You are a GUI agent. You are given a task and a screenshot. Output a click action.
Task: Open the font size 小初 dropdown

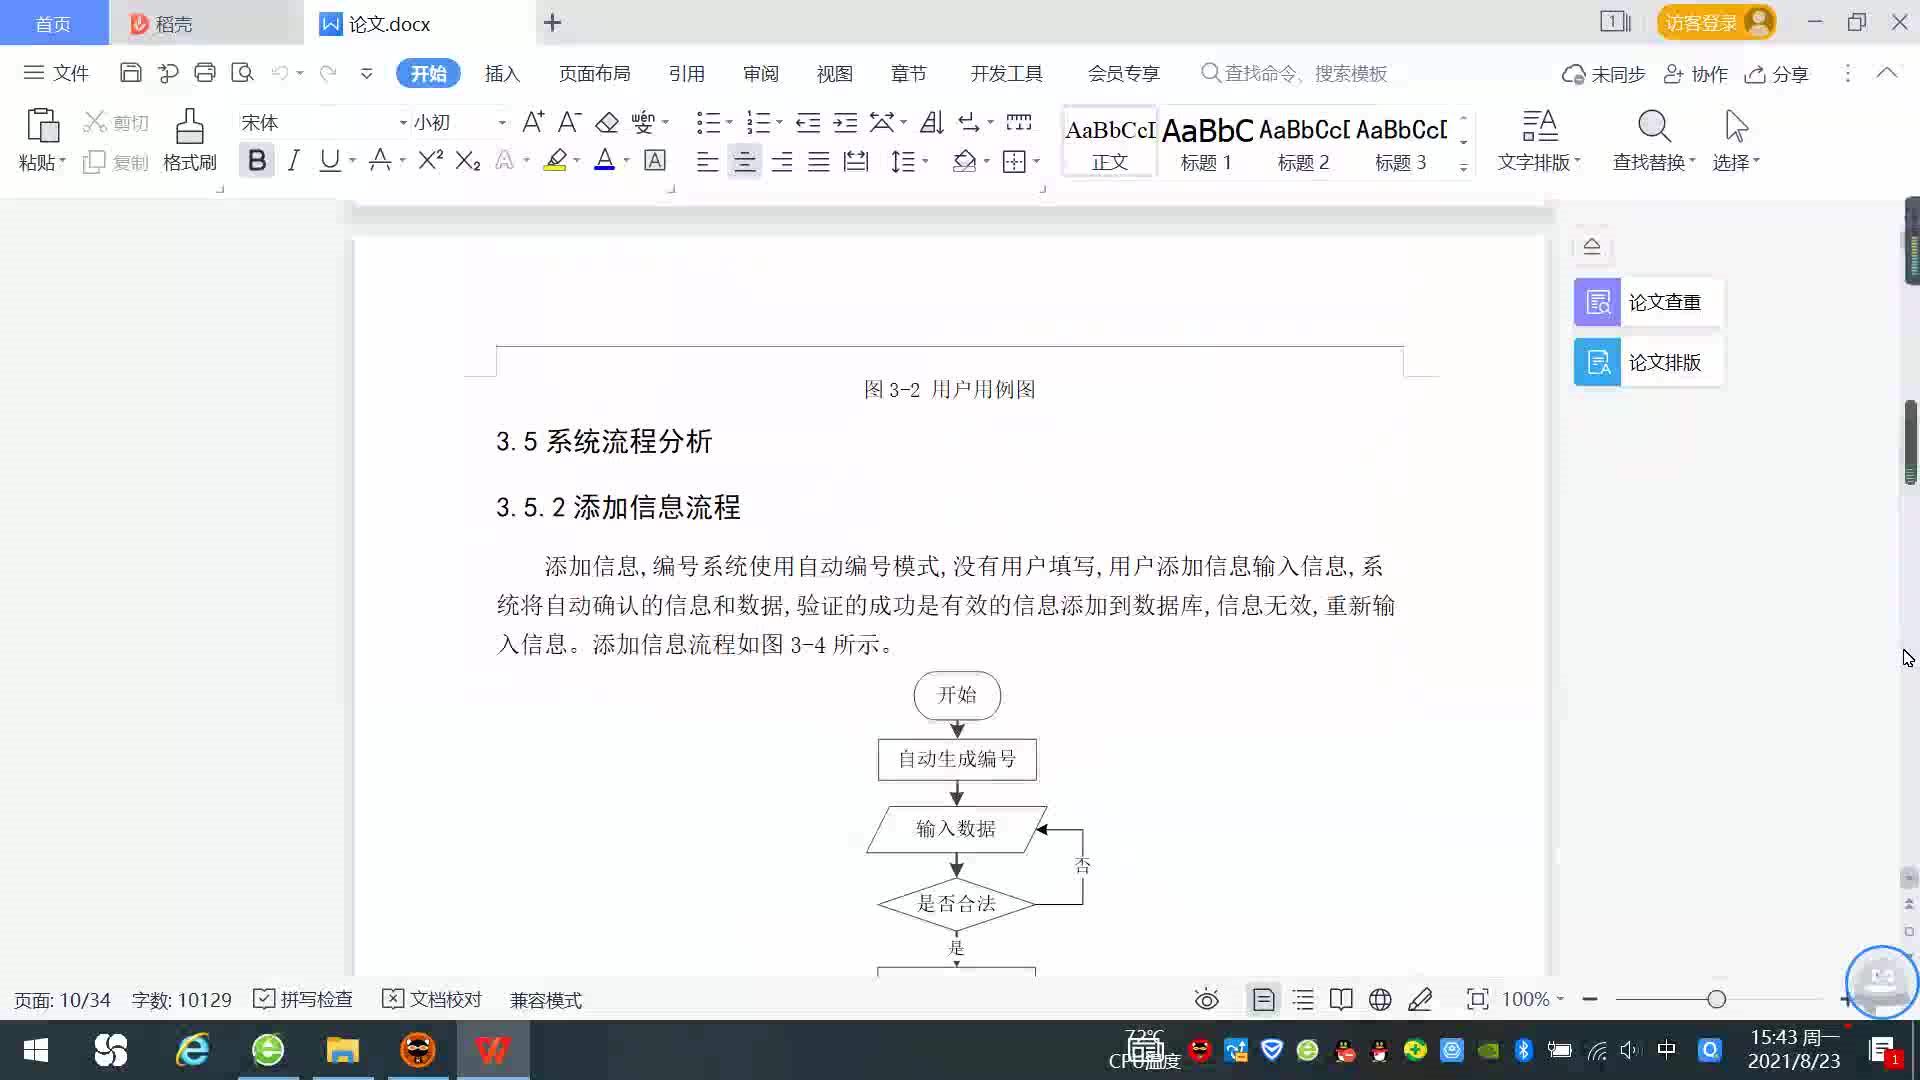[x=502, y=122]
